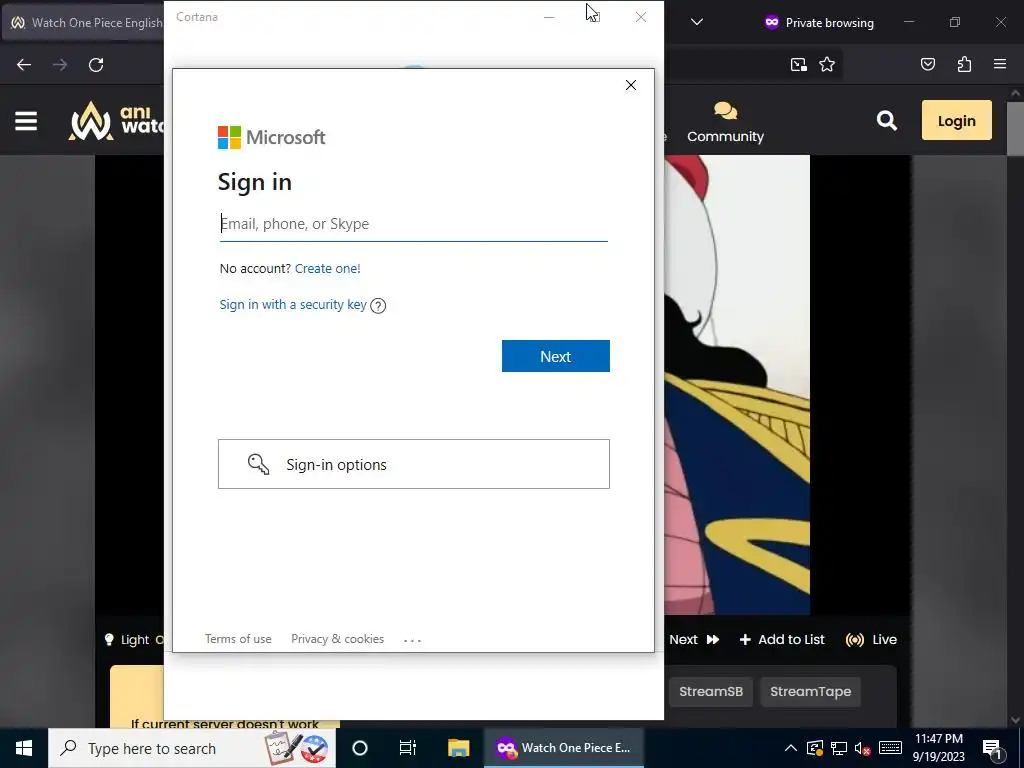Open the AniWatch search magnifier
Viewport: 1024px width, 768px height.
[x=886, y=121]
